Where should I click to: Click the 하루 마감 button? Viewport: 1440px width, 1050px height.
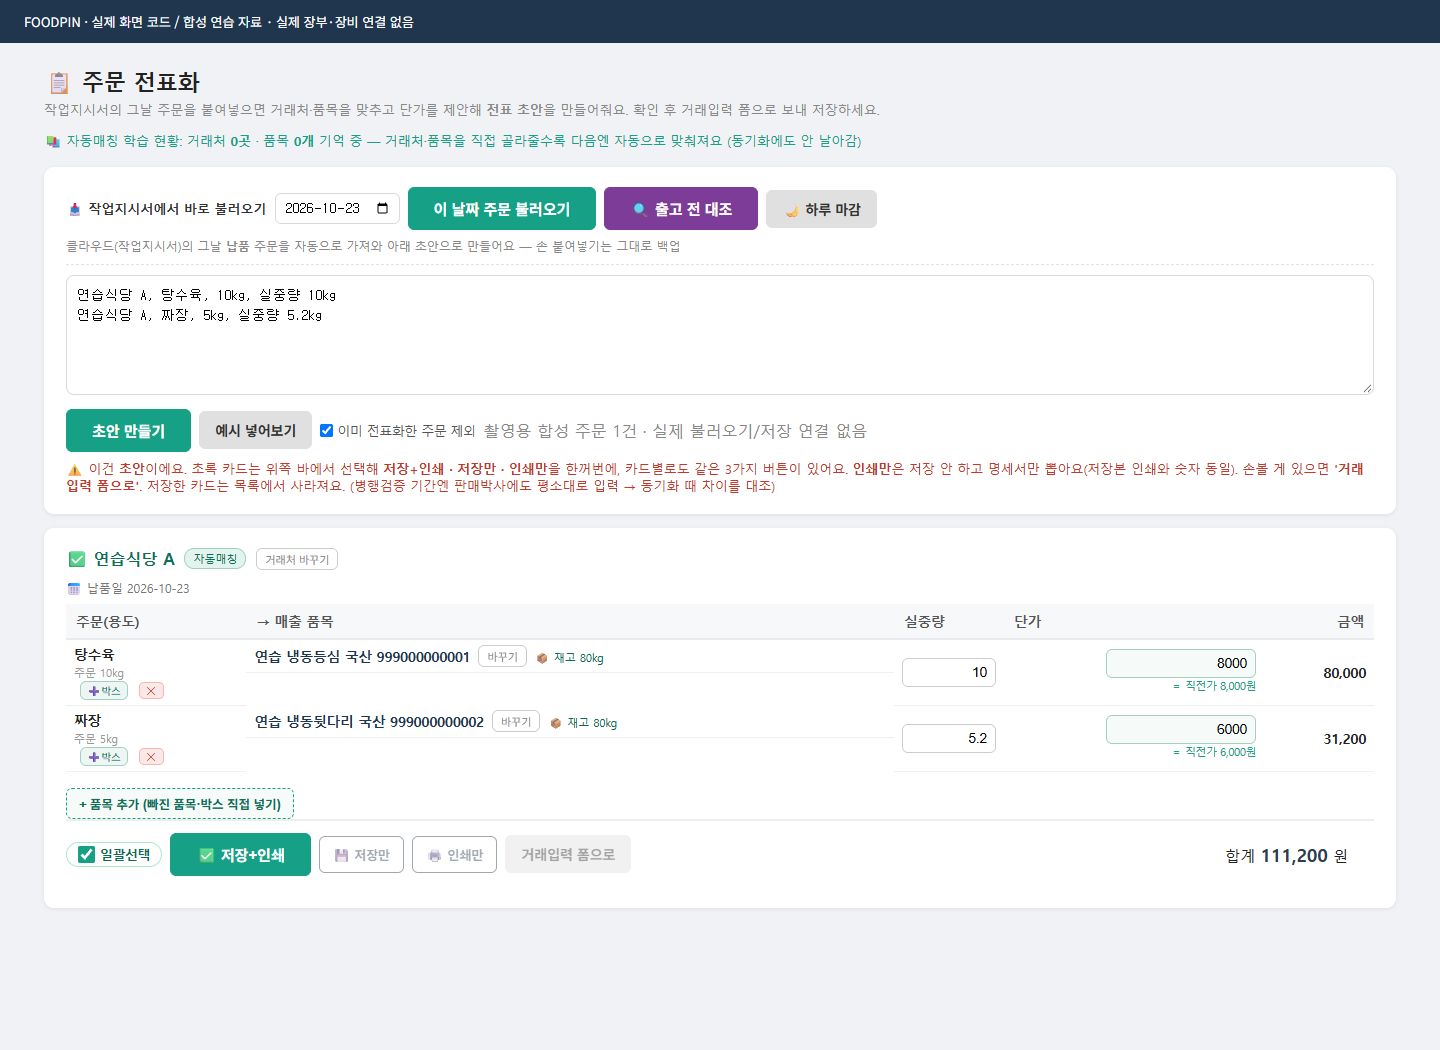click(821, 209)
